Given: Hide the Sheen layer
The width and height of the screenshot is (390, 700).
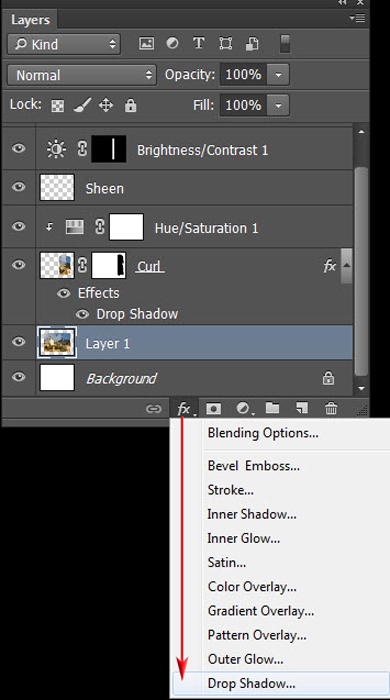Looking at the screenshot, I should [18, 187].
